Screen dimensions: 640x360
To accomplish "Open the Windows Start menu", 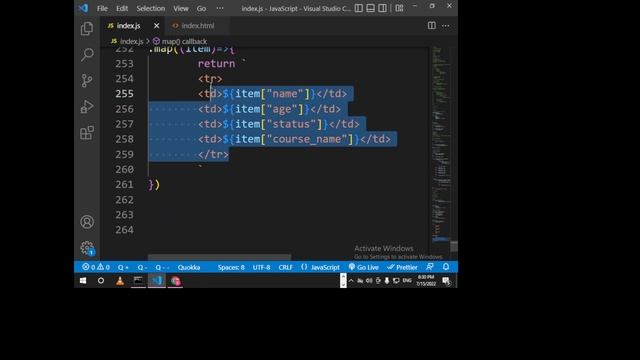I will pyautogui.click(x=83, y=281).
